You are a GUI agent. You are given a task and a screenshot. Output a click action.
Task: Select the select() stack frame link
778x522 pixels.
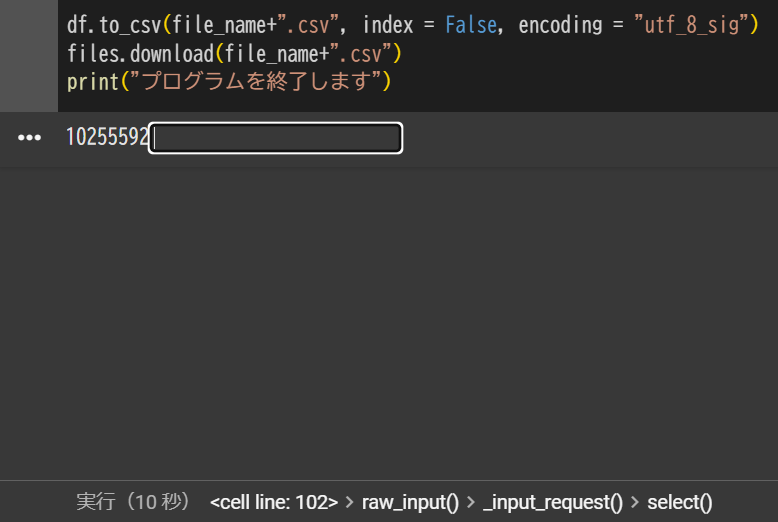pyautogui.click(x=680, y=502)
